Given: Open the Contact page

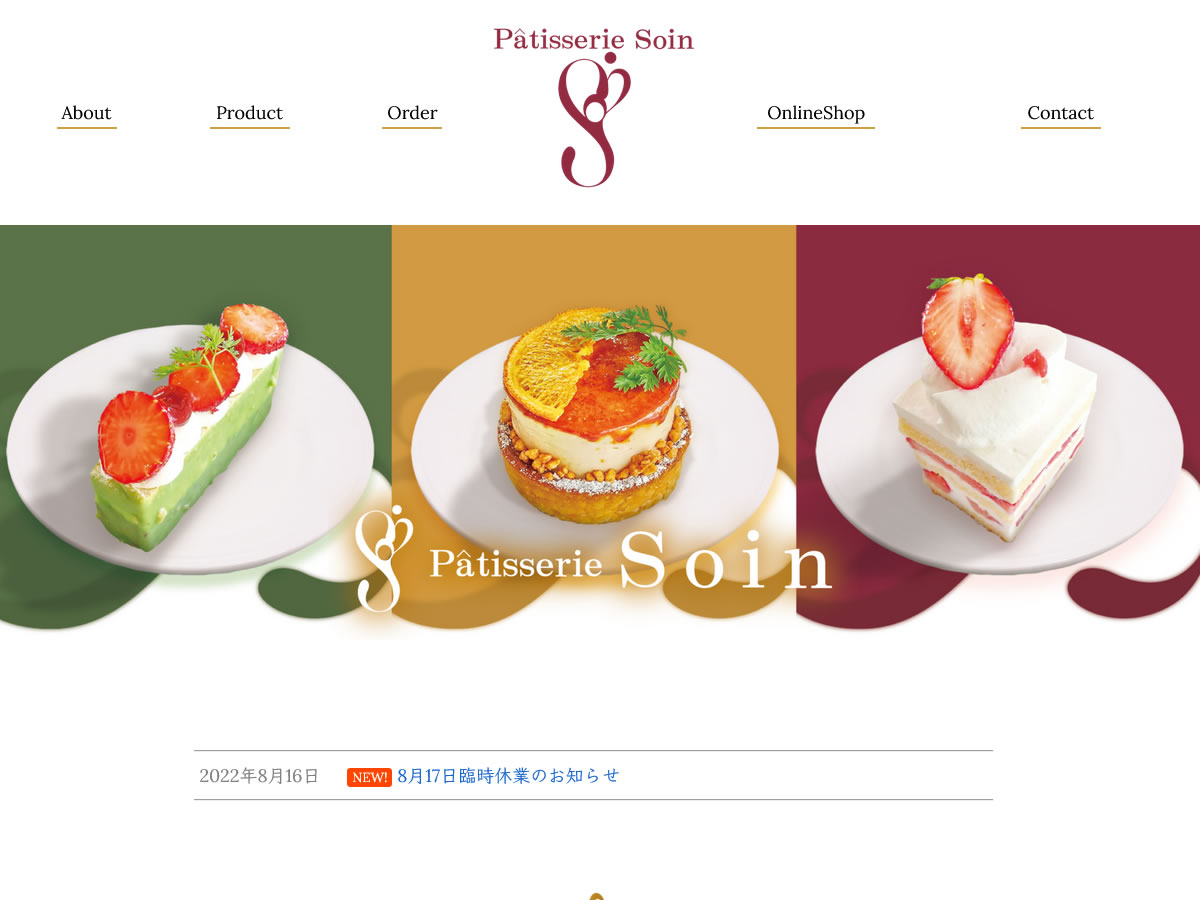Looking at the screenshot, I should click(1060, 113).
